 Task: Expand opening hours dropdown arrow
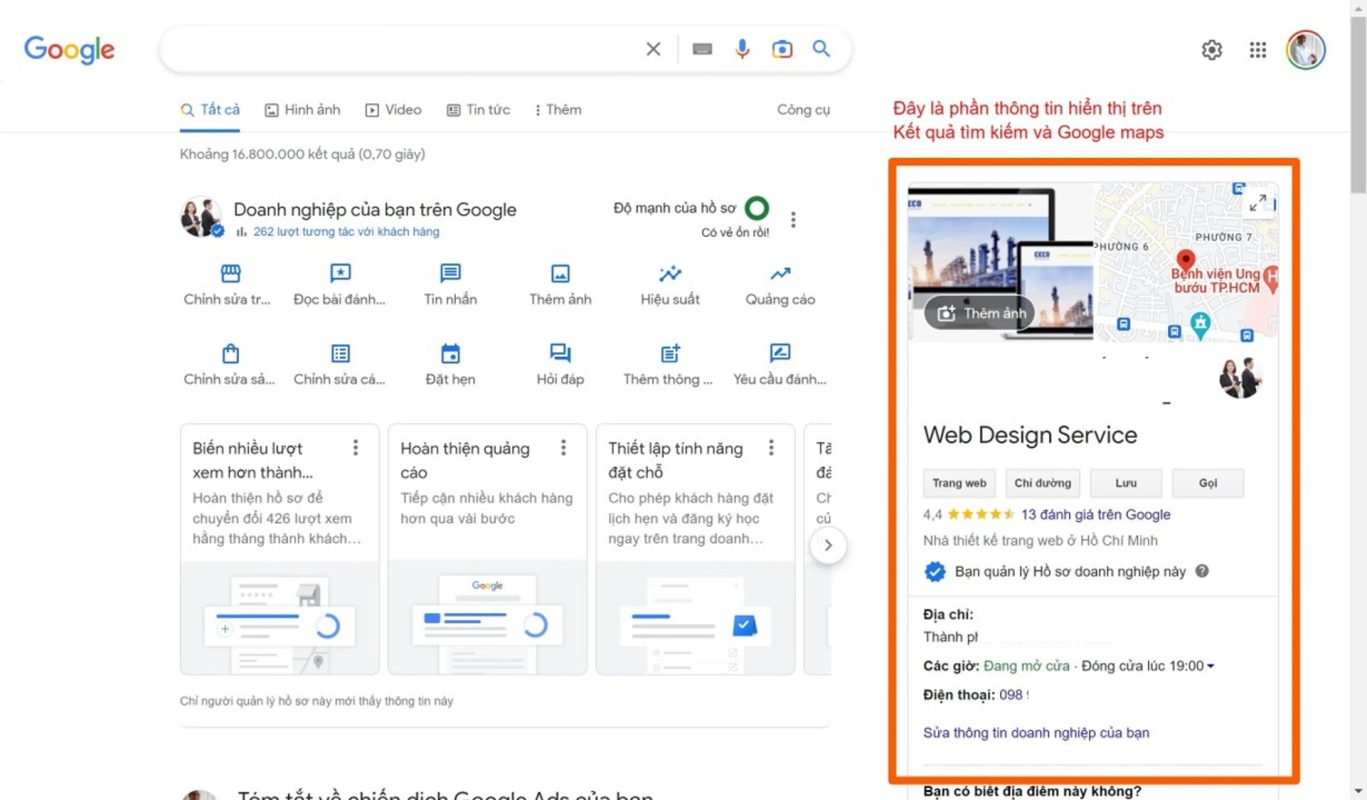(1211, 667)
